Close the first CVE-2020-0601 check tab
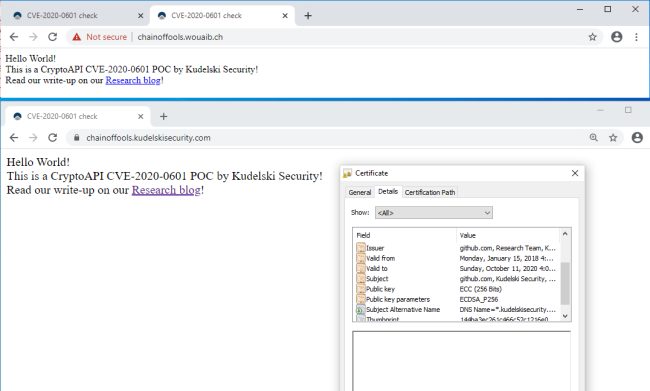The width and height of the screenshot is (650, 391). [x=141, y=16]
